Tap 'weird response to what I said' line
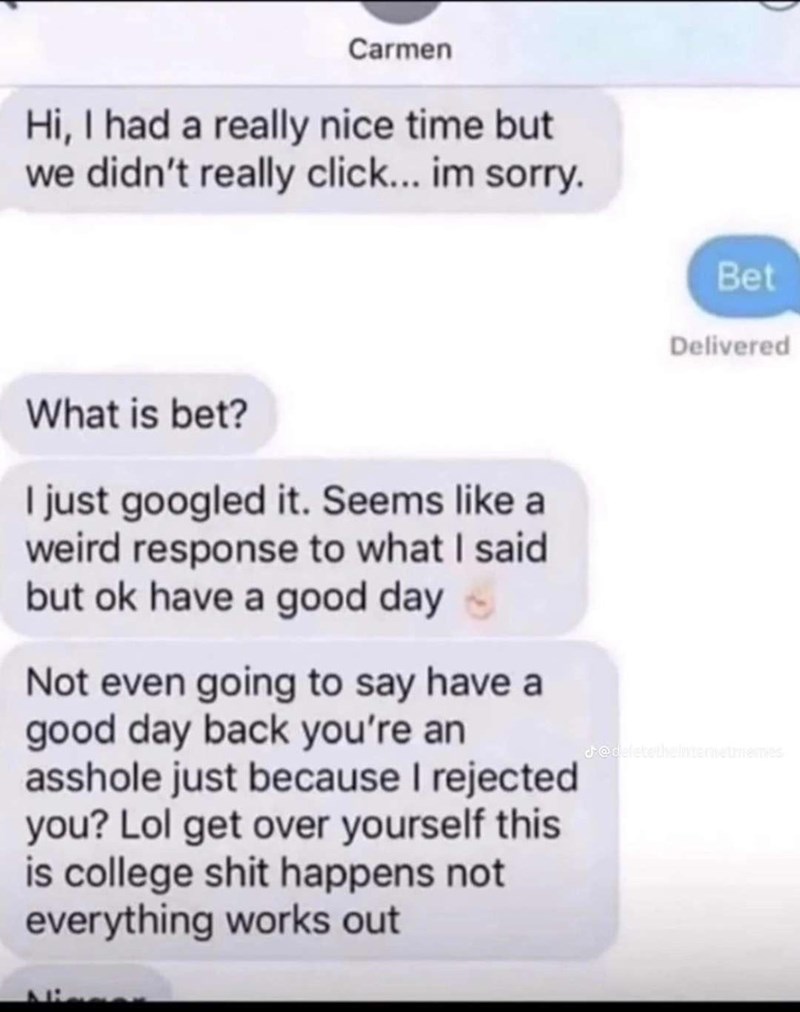The height and width of the screenshot is (1012, 800). [286, 549]
